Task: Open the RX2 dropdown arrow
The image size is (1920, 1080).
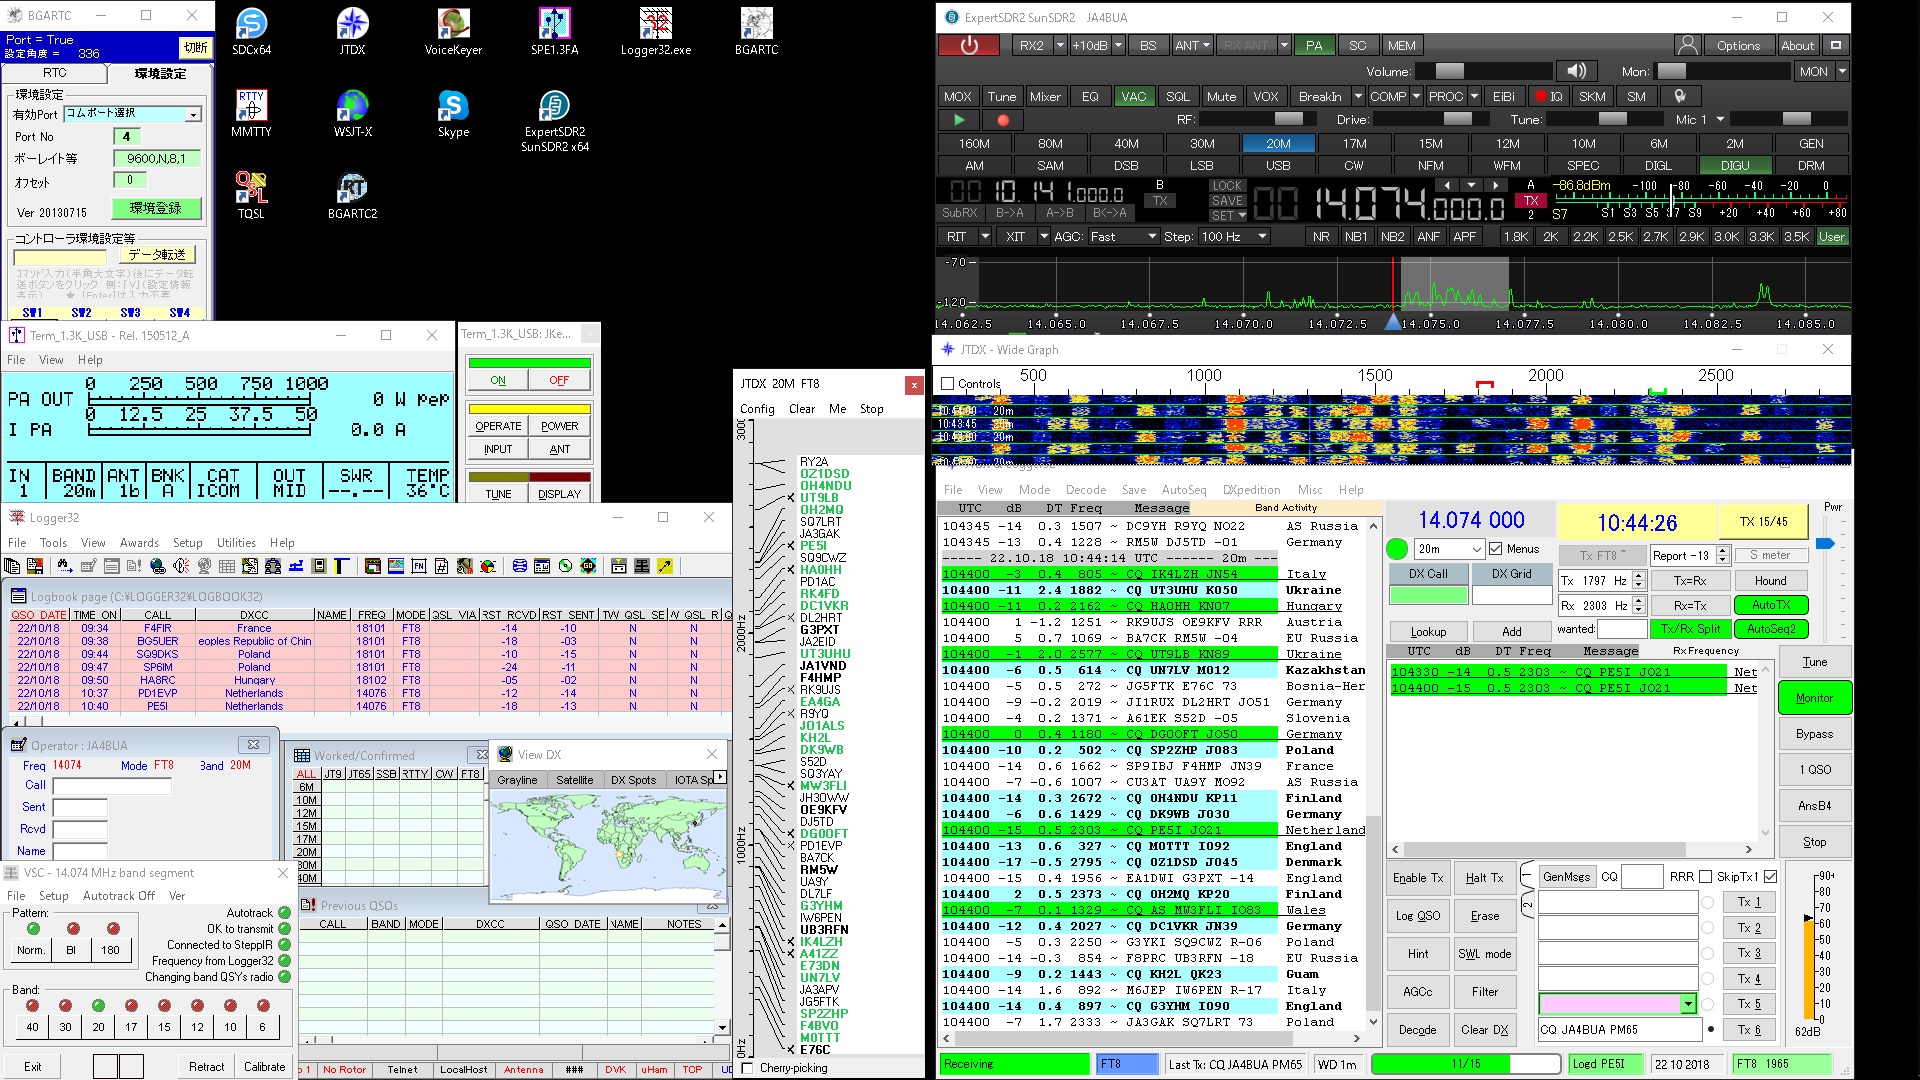Action: pos(1058,45)
